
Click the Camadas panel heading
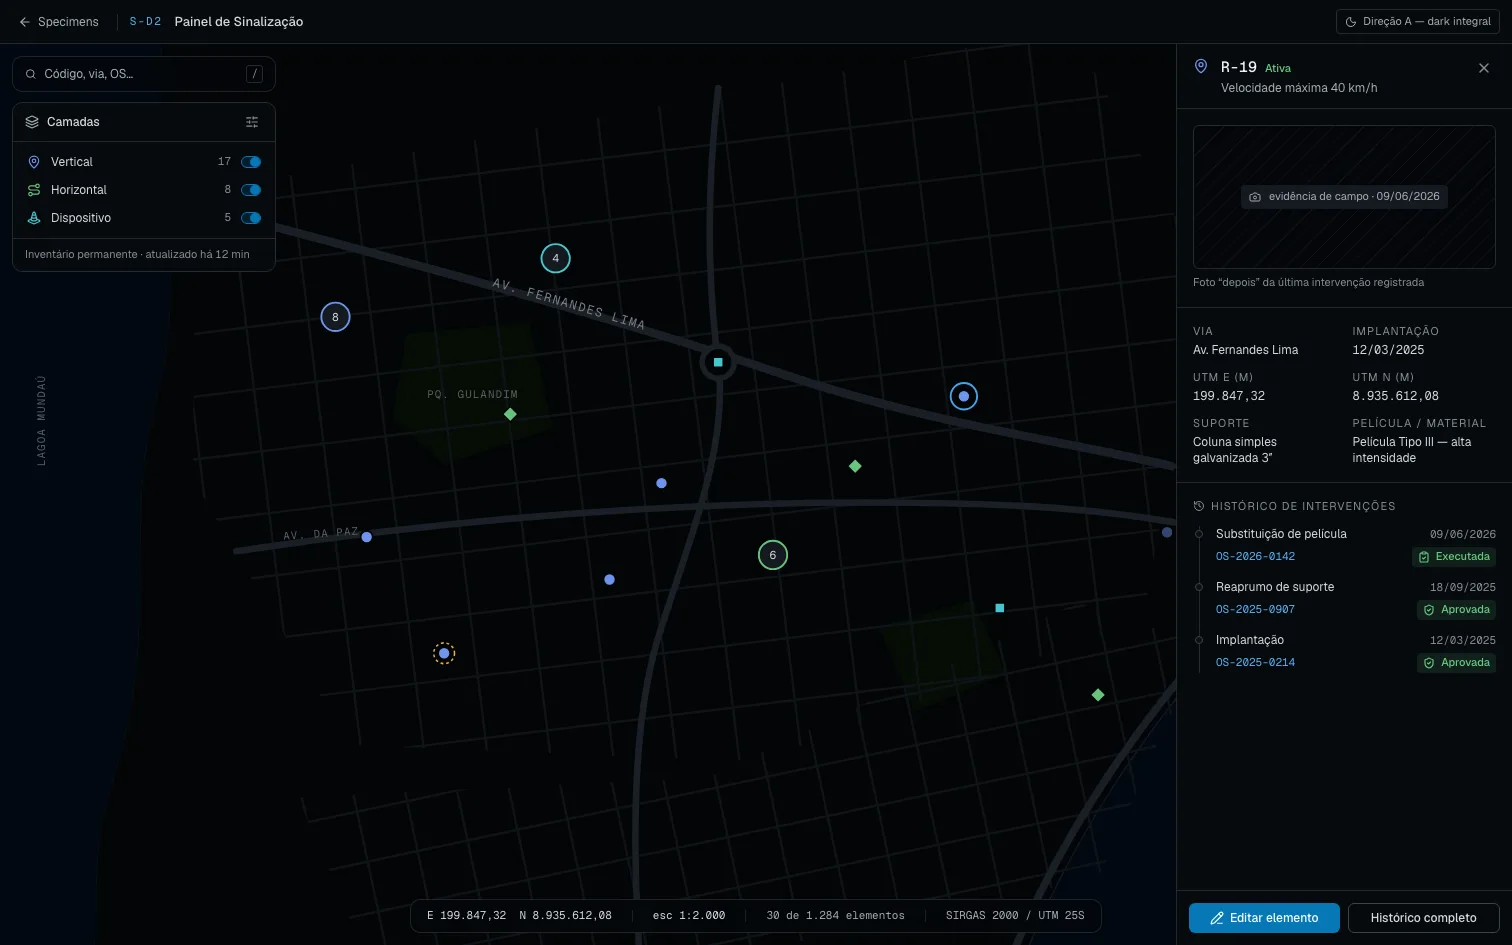[73, 122]
